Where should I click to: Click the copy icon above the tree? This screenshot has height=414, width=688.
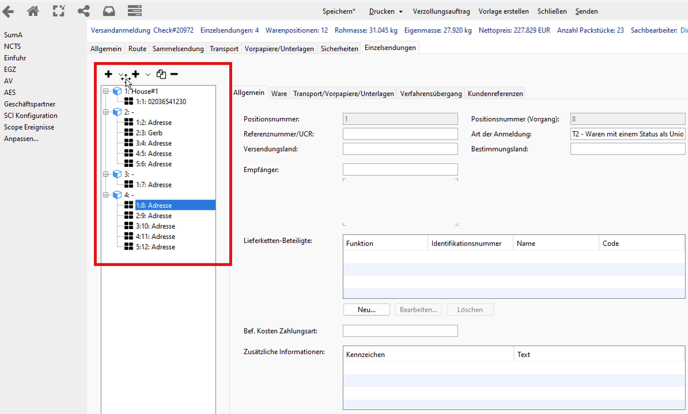coord(161,74)
